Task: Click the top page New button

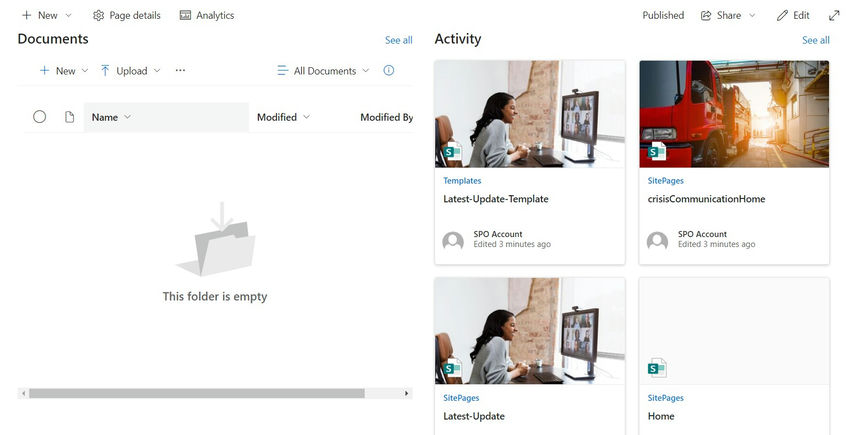Action: [x=40, y=16]
